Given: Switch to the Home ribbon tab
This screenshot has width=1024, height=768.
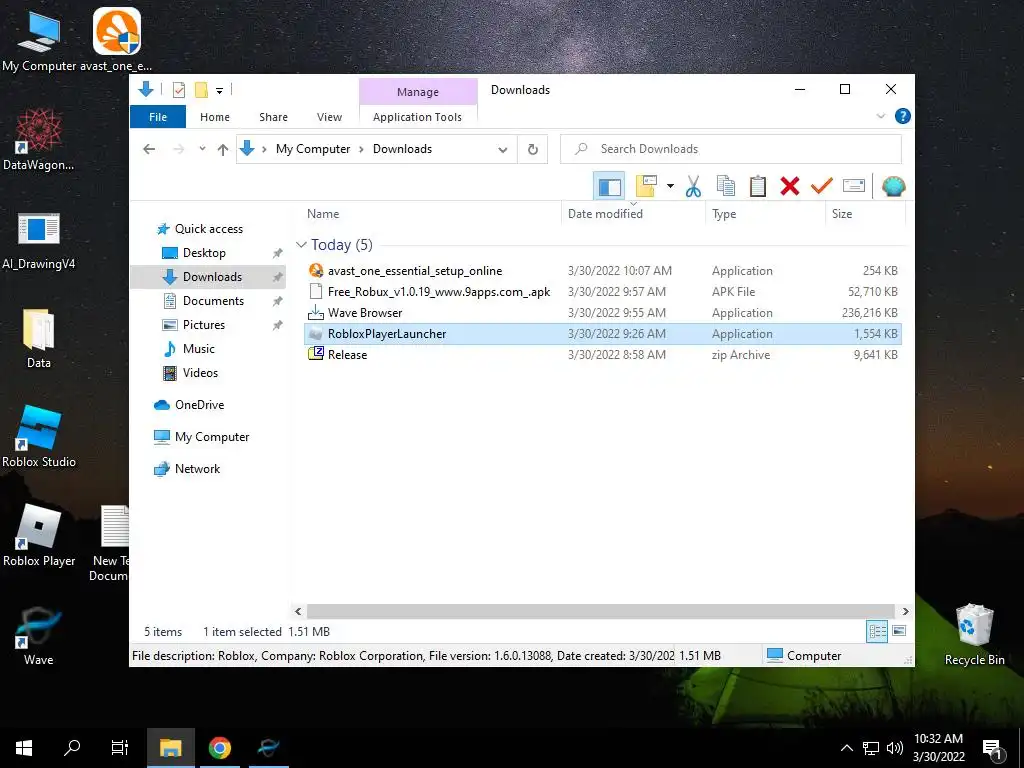Looking at the screenshot, I should point(215,117).
